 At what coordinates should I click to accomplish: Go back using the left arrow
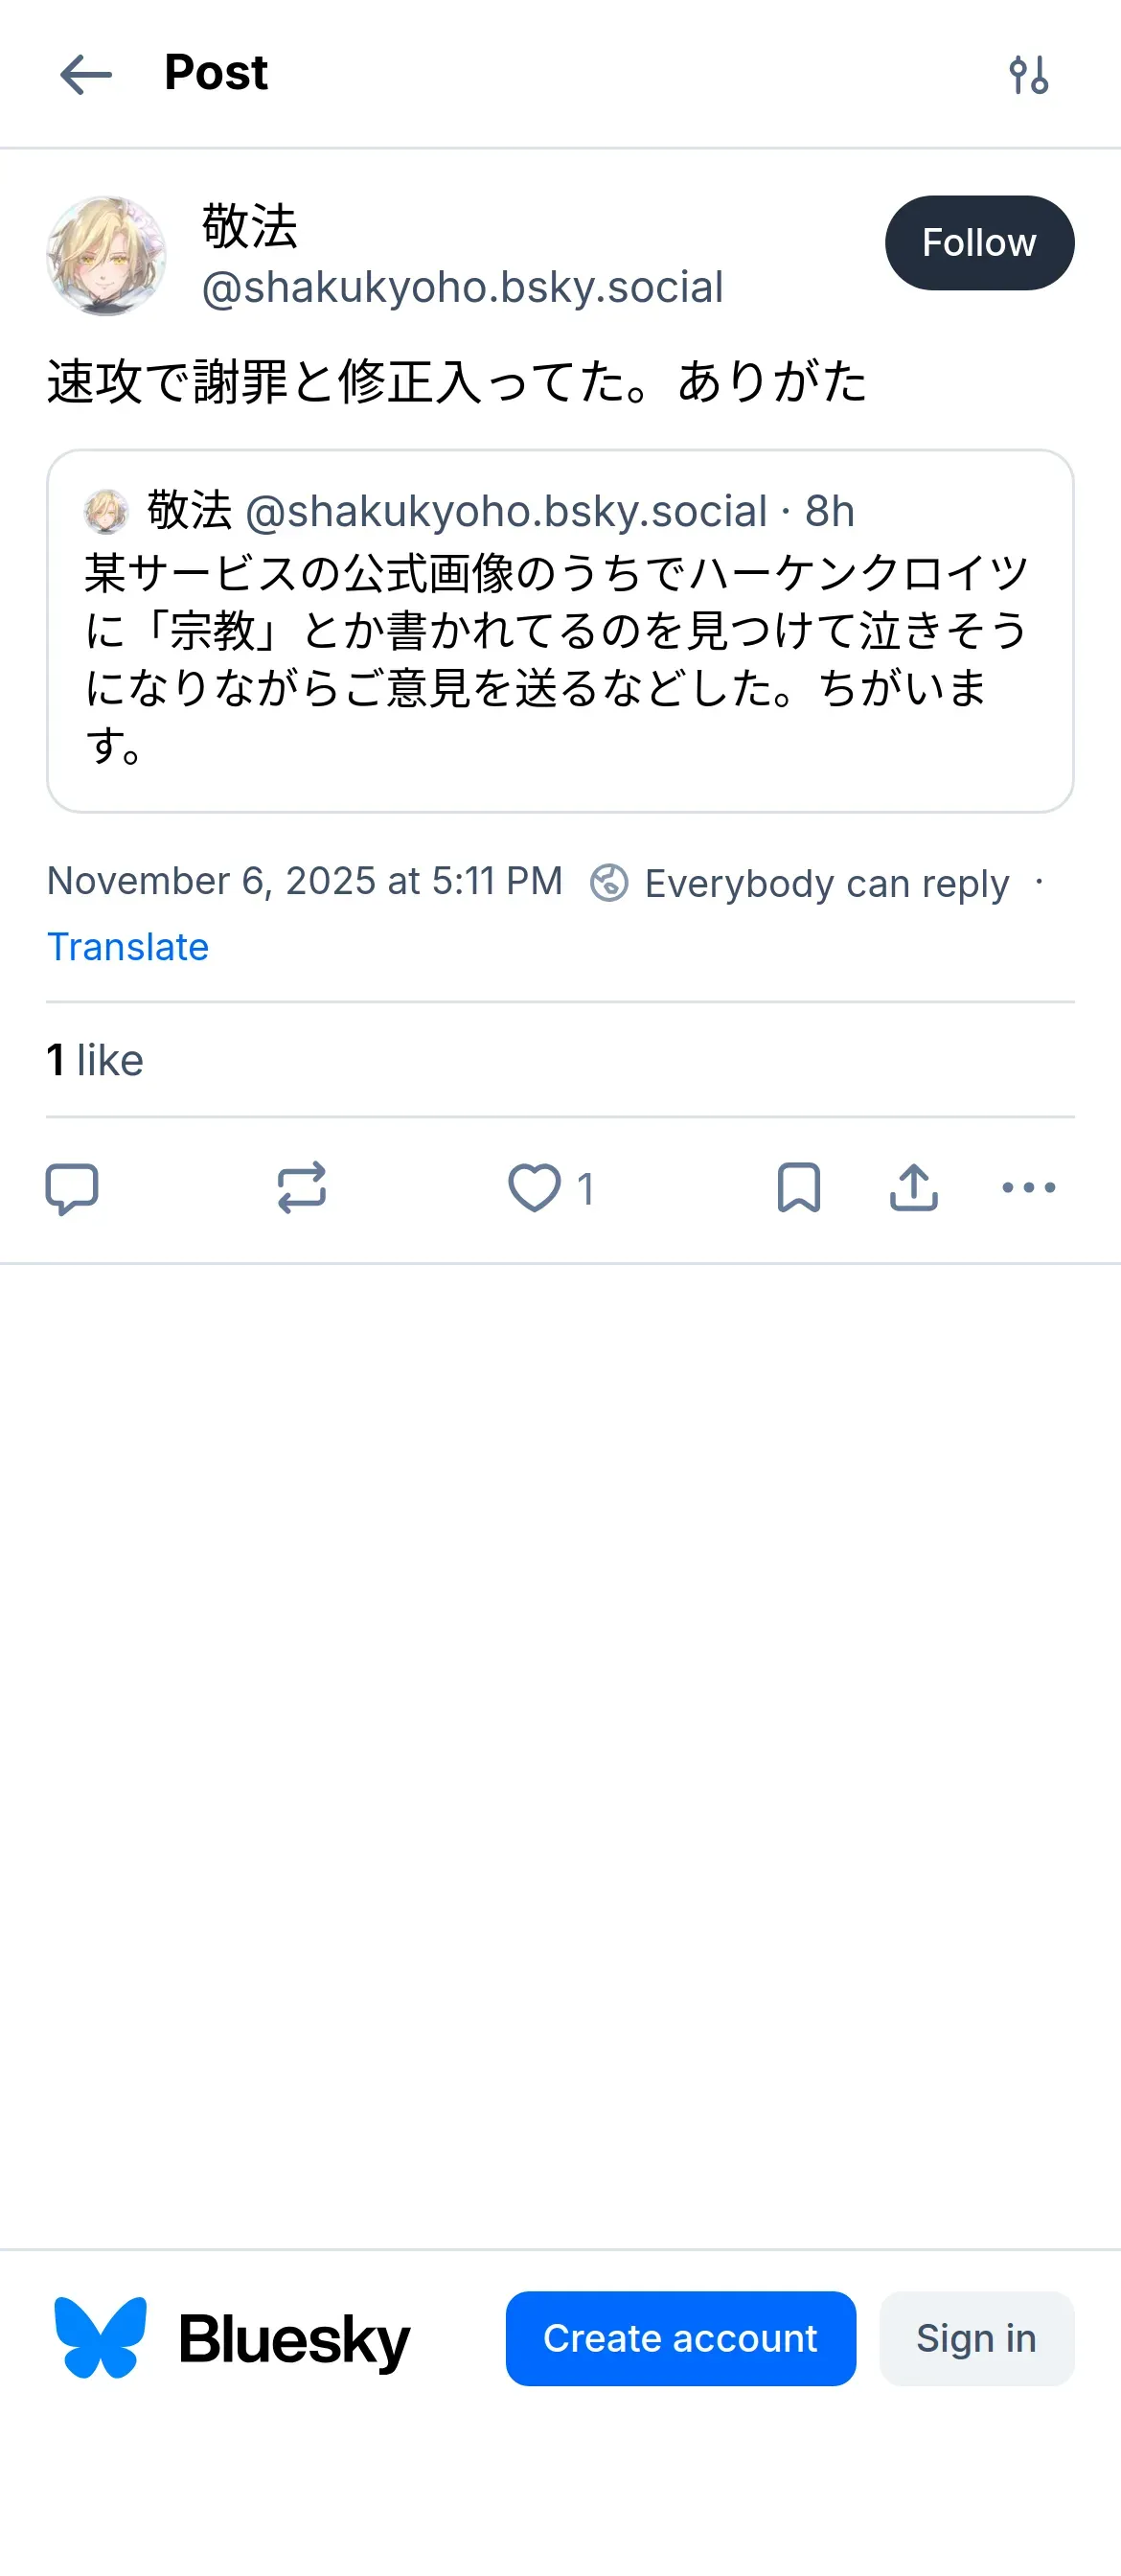(x=86, y=75)
